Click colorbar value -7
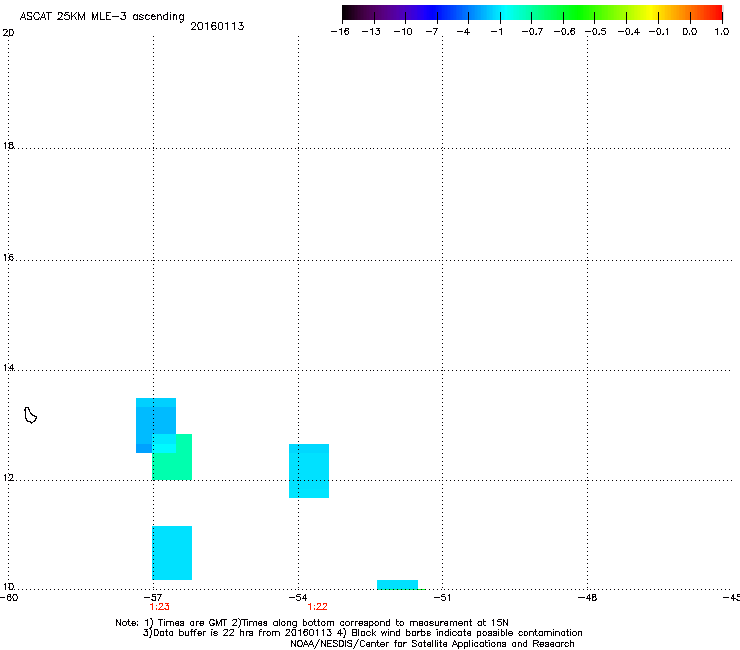740x650 pixels. (432, 32)
